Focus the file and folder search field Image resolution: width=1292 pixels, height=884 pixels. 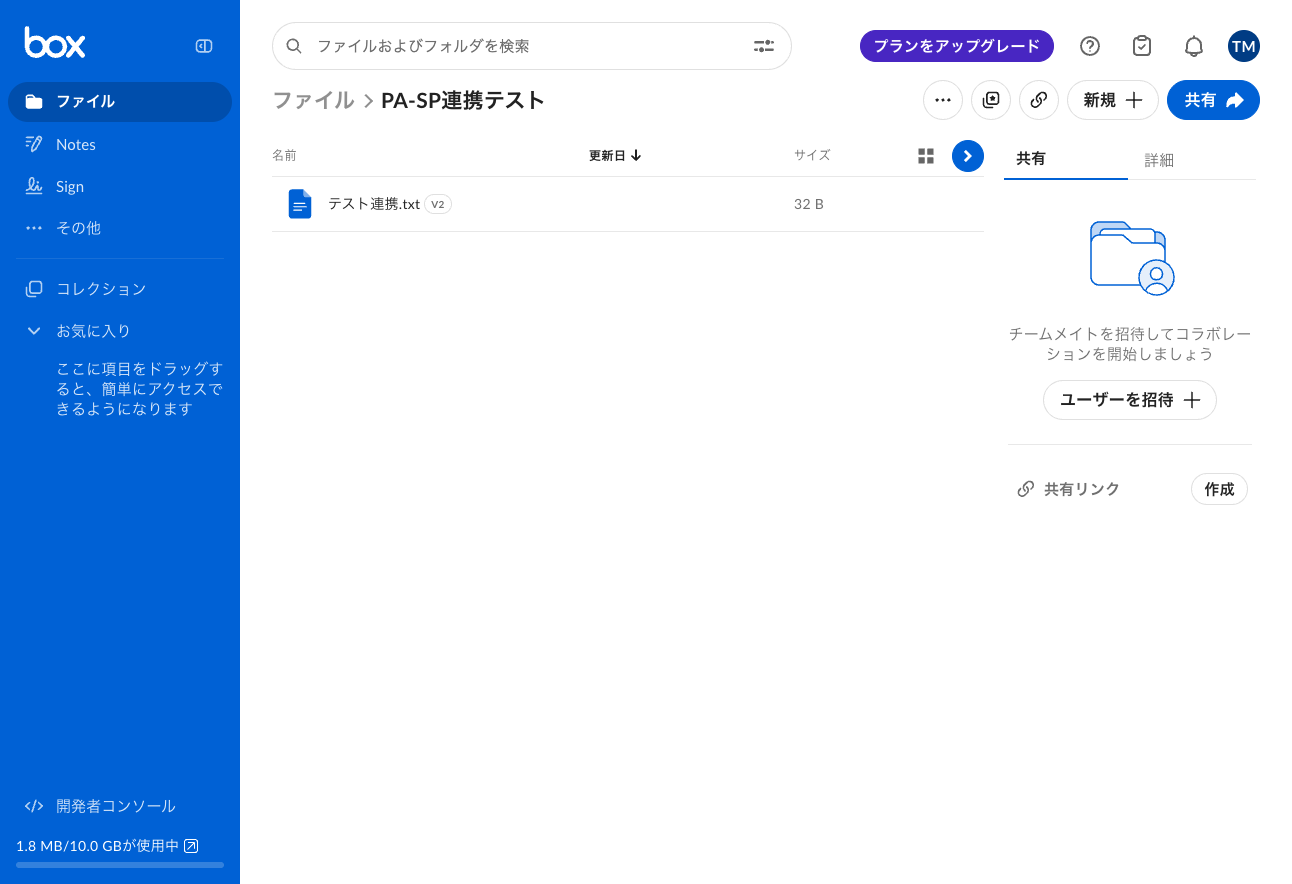tap(530, 46)
